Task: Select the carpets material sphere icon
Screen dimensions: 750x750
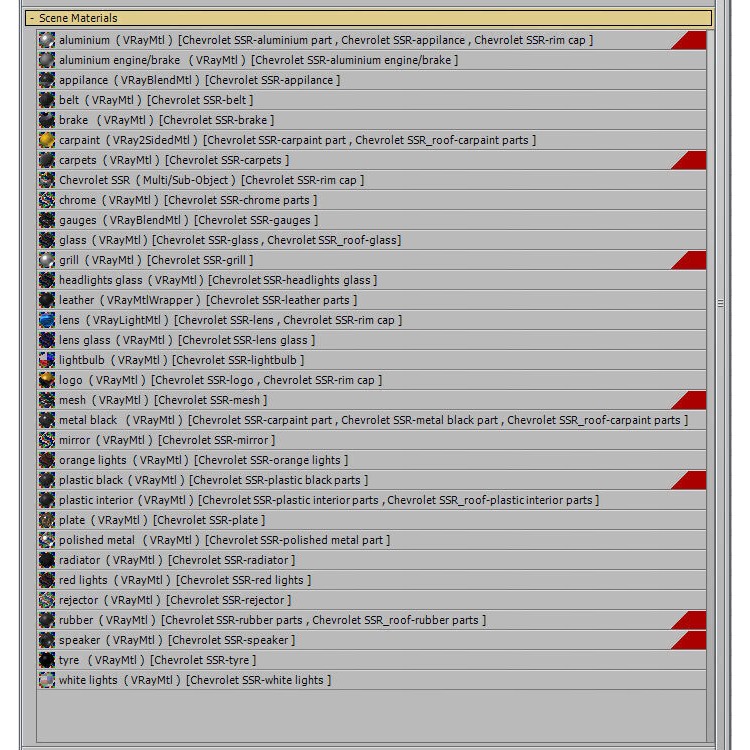Action: pyautogui.click(x=47, y=160)
